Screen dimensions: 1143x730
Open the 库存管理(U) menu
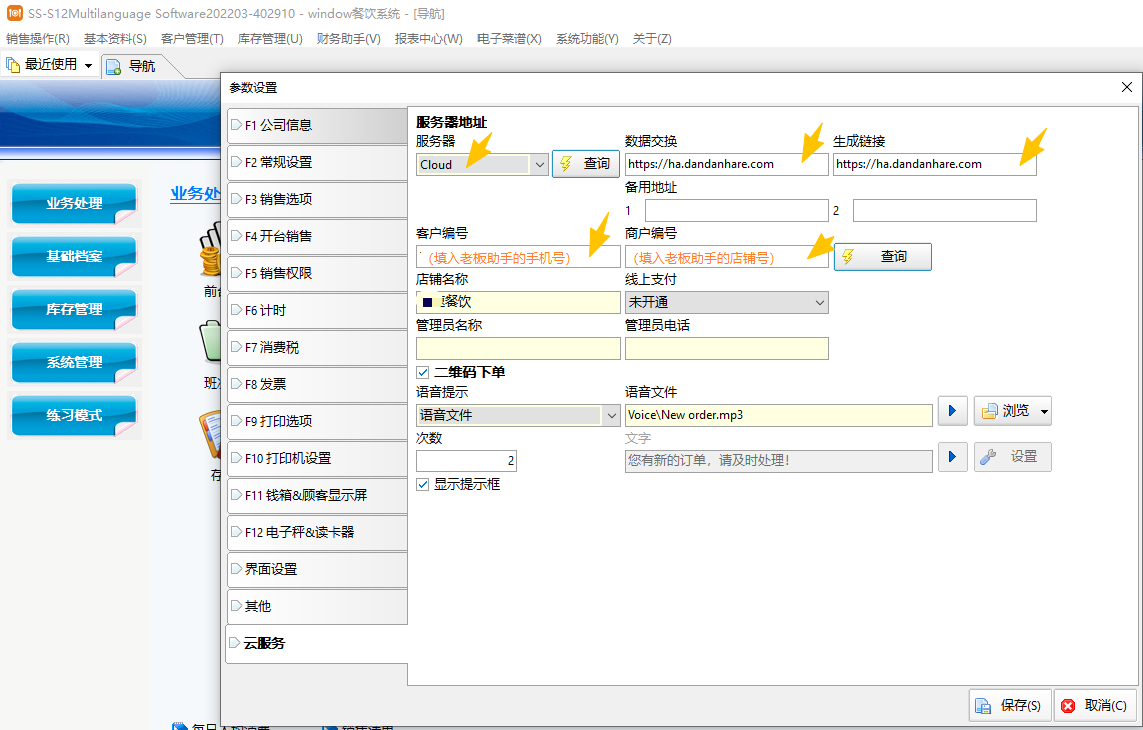[270, 39]
